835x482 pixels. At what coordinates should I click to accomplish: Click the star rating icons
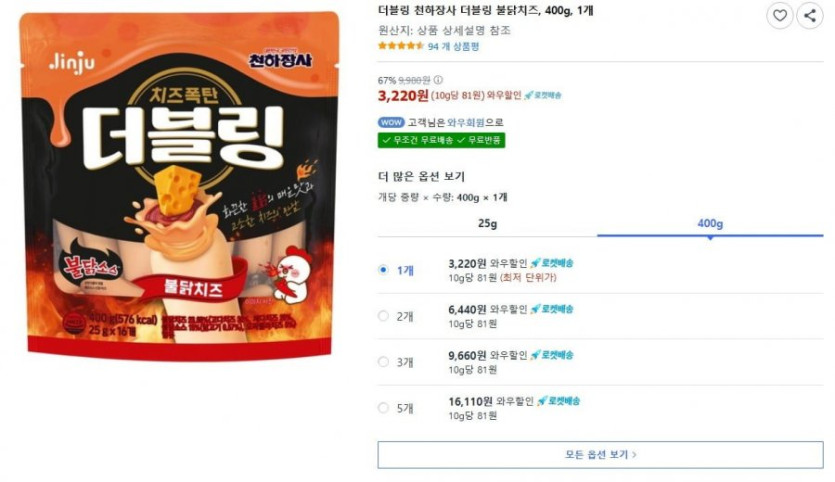tap(401, 46)
